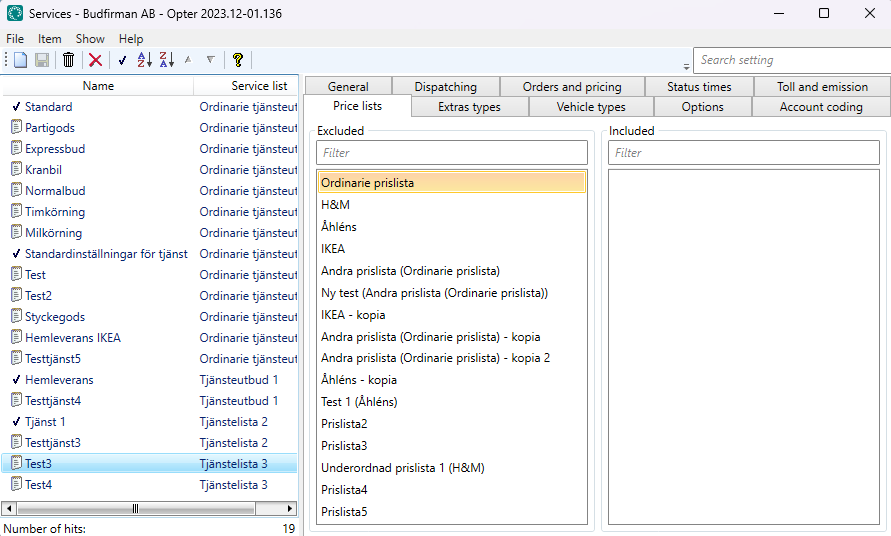Sort list by Name column header

[98, 86]
